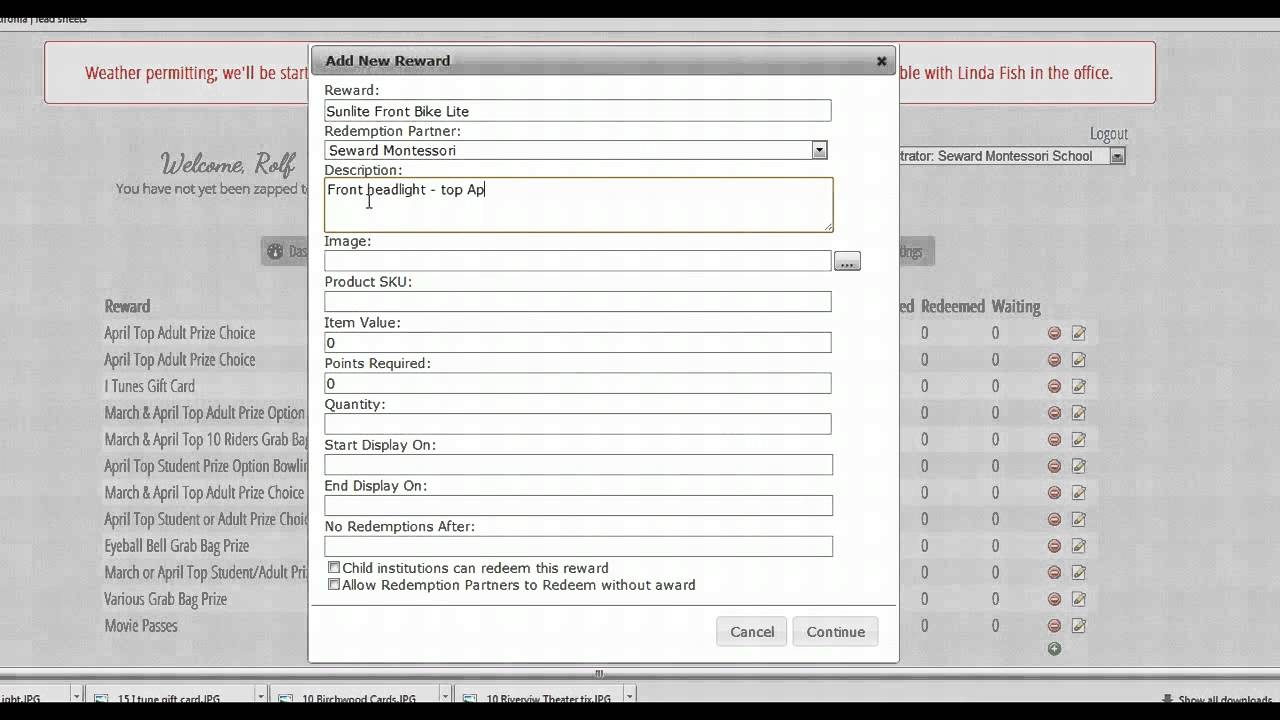Open menu arrow for 10 Birchwood Cards.JPG
Screen dimensions: 1280x720
pyautogui.click(x=444, y=697)
